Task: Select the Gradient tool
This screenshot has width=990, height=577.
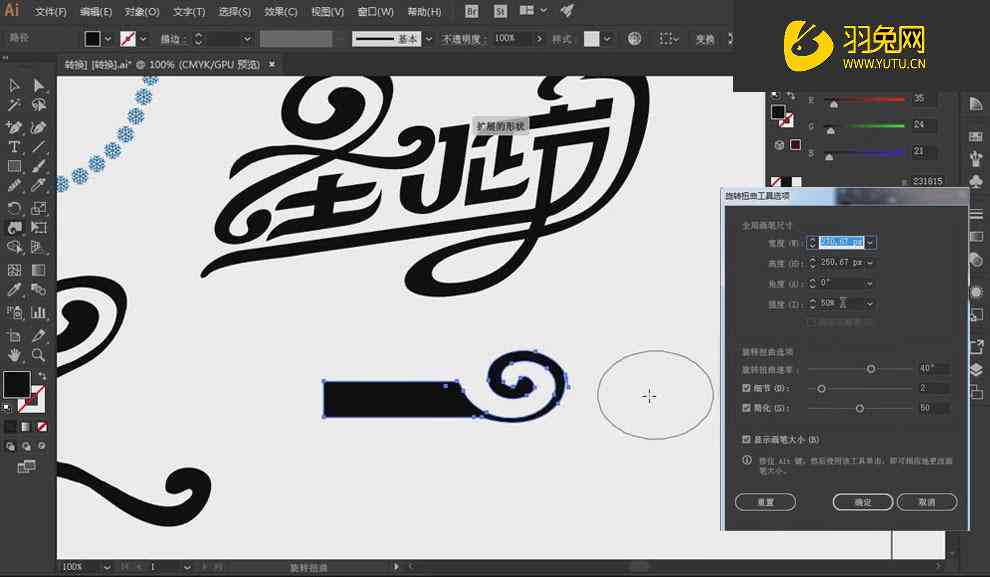Action: coord(39,270)
